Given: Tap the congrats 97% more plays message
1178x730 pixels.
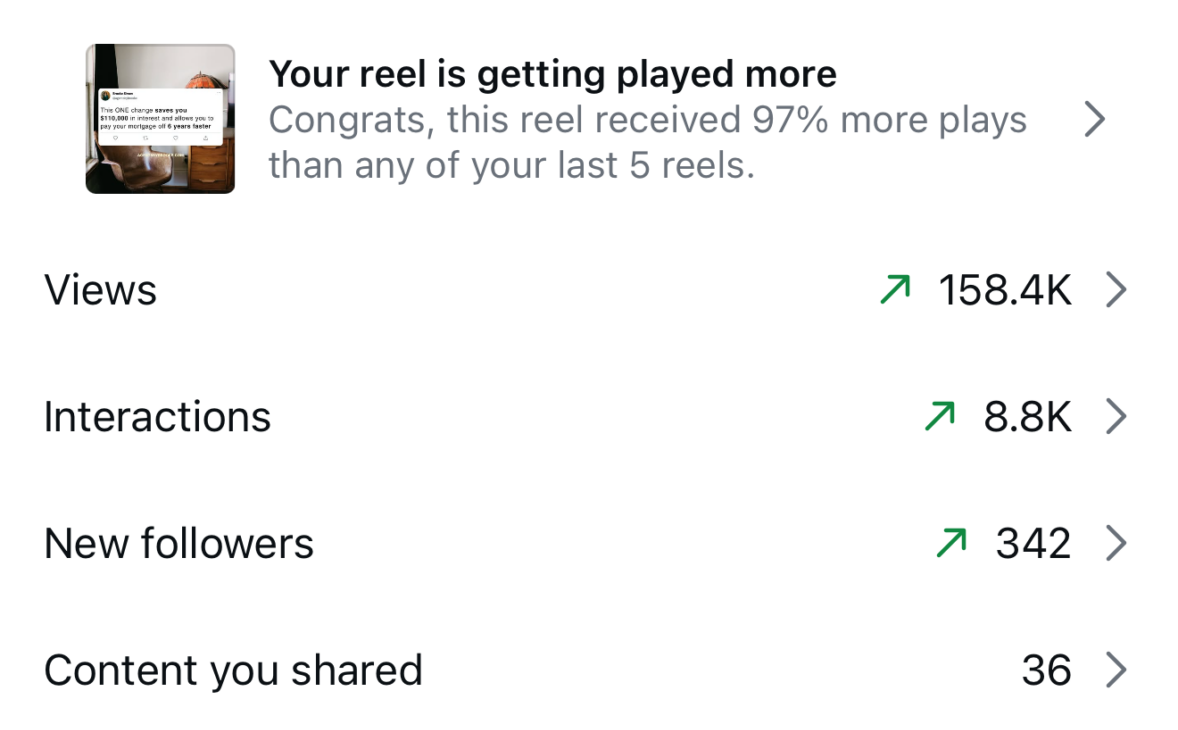Looking at the screenshot, I should [647, 142].
